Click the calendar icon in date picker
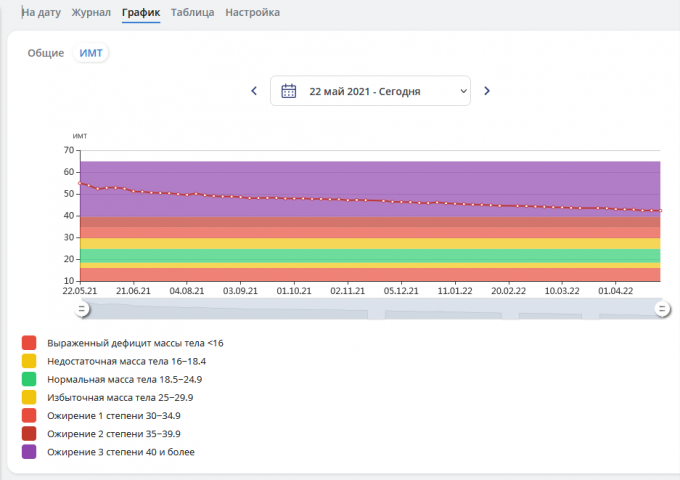Viewport: 680px width, 480px height. click(x=289, y=91)
